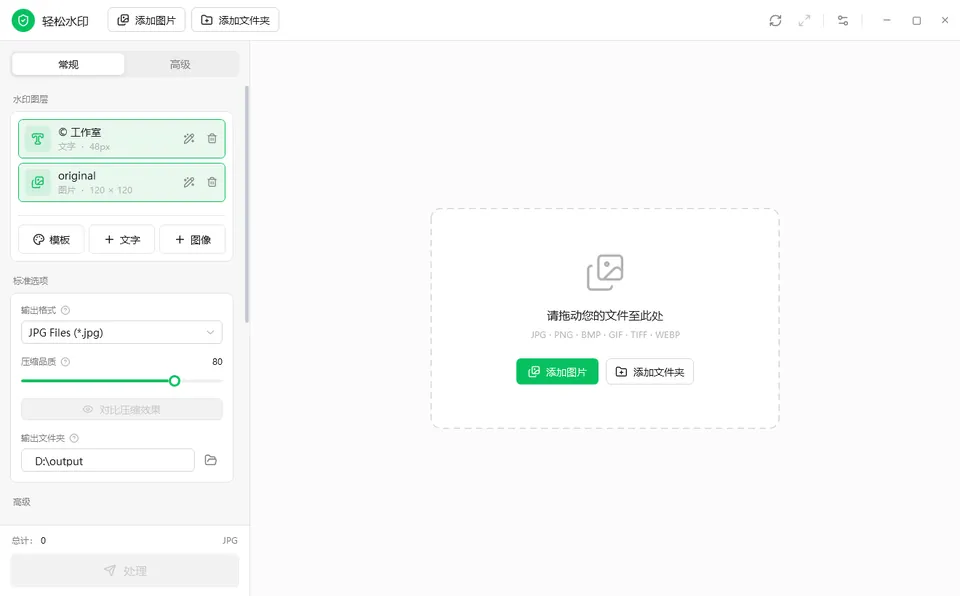Click the 轻松水印 green shield logo
960x596 pixels.
[23, 20]
